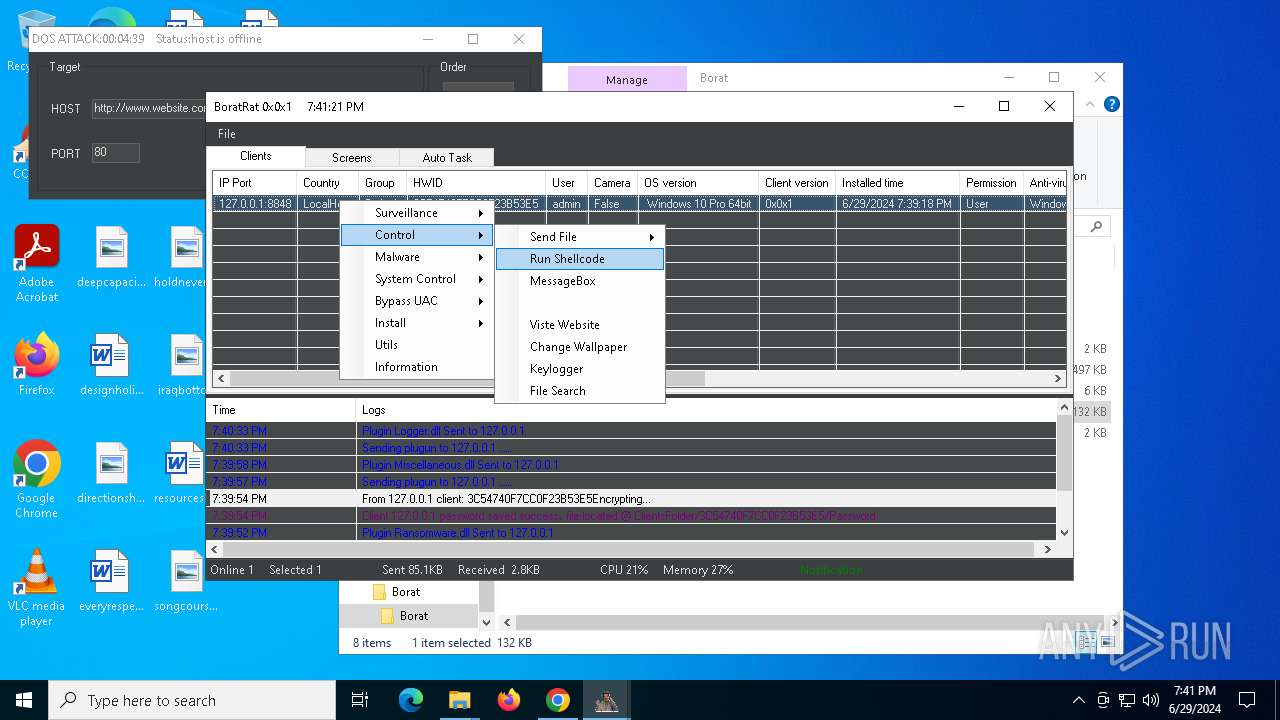
Task: Show hidden tray icons chevron
Action: pos(1078,700)
